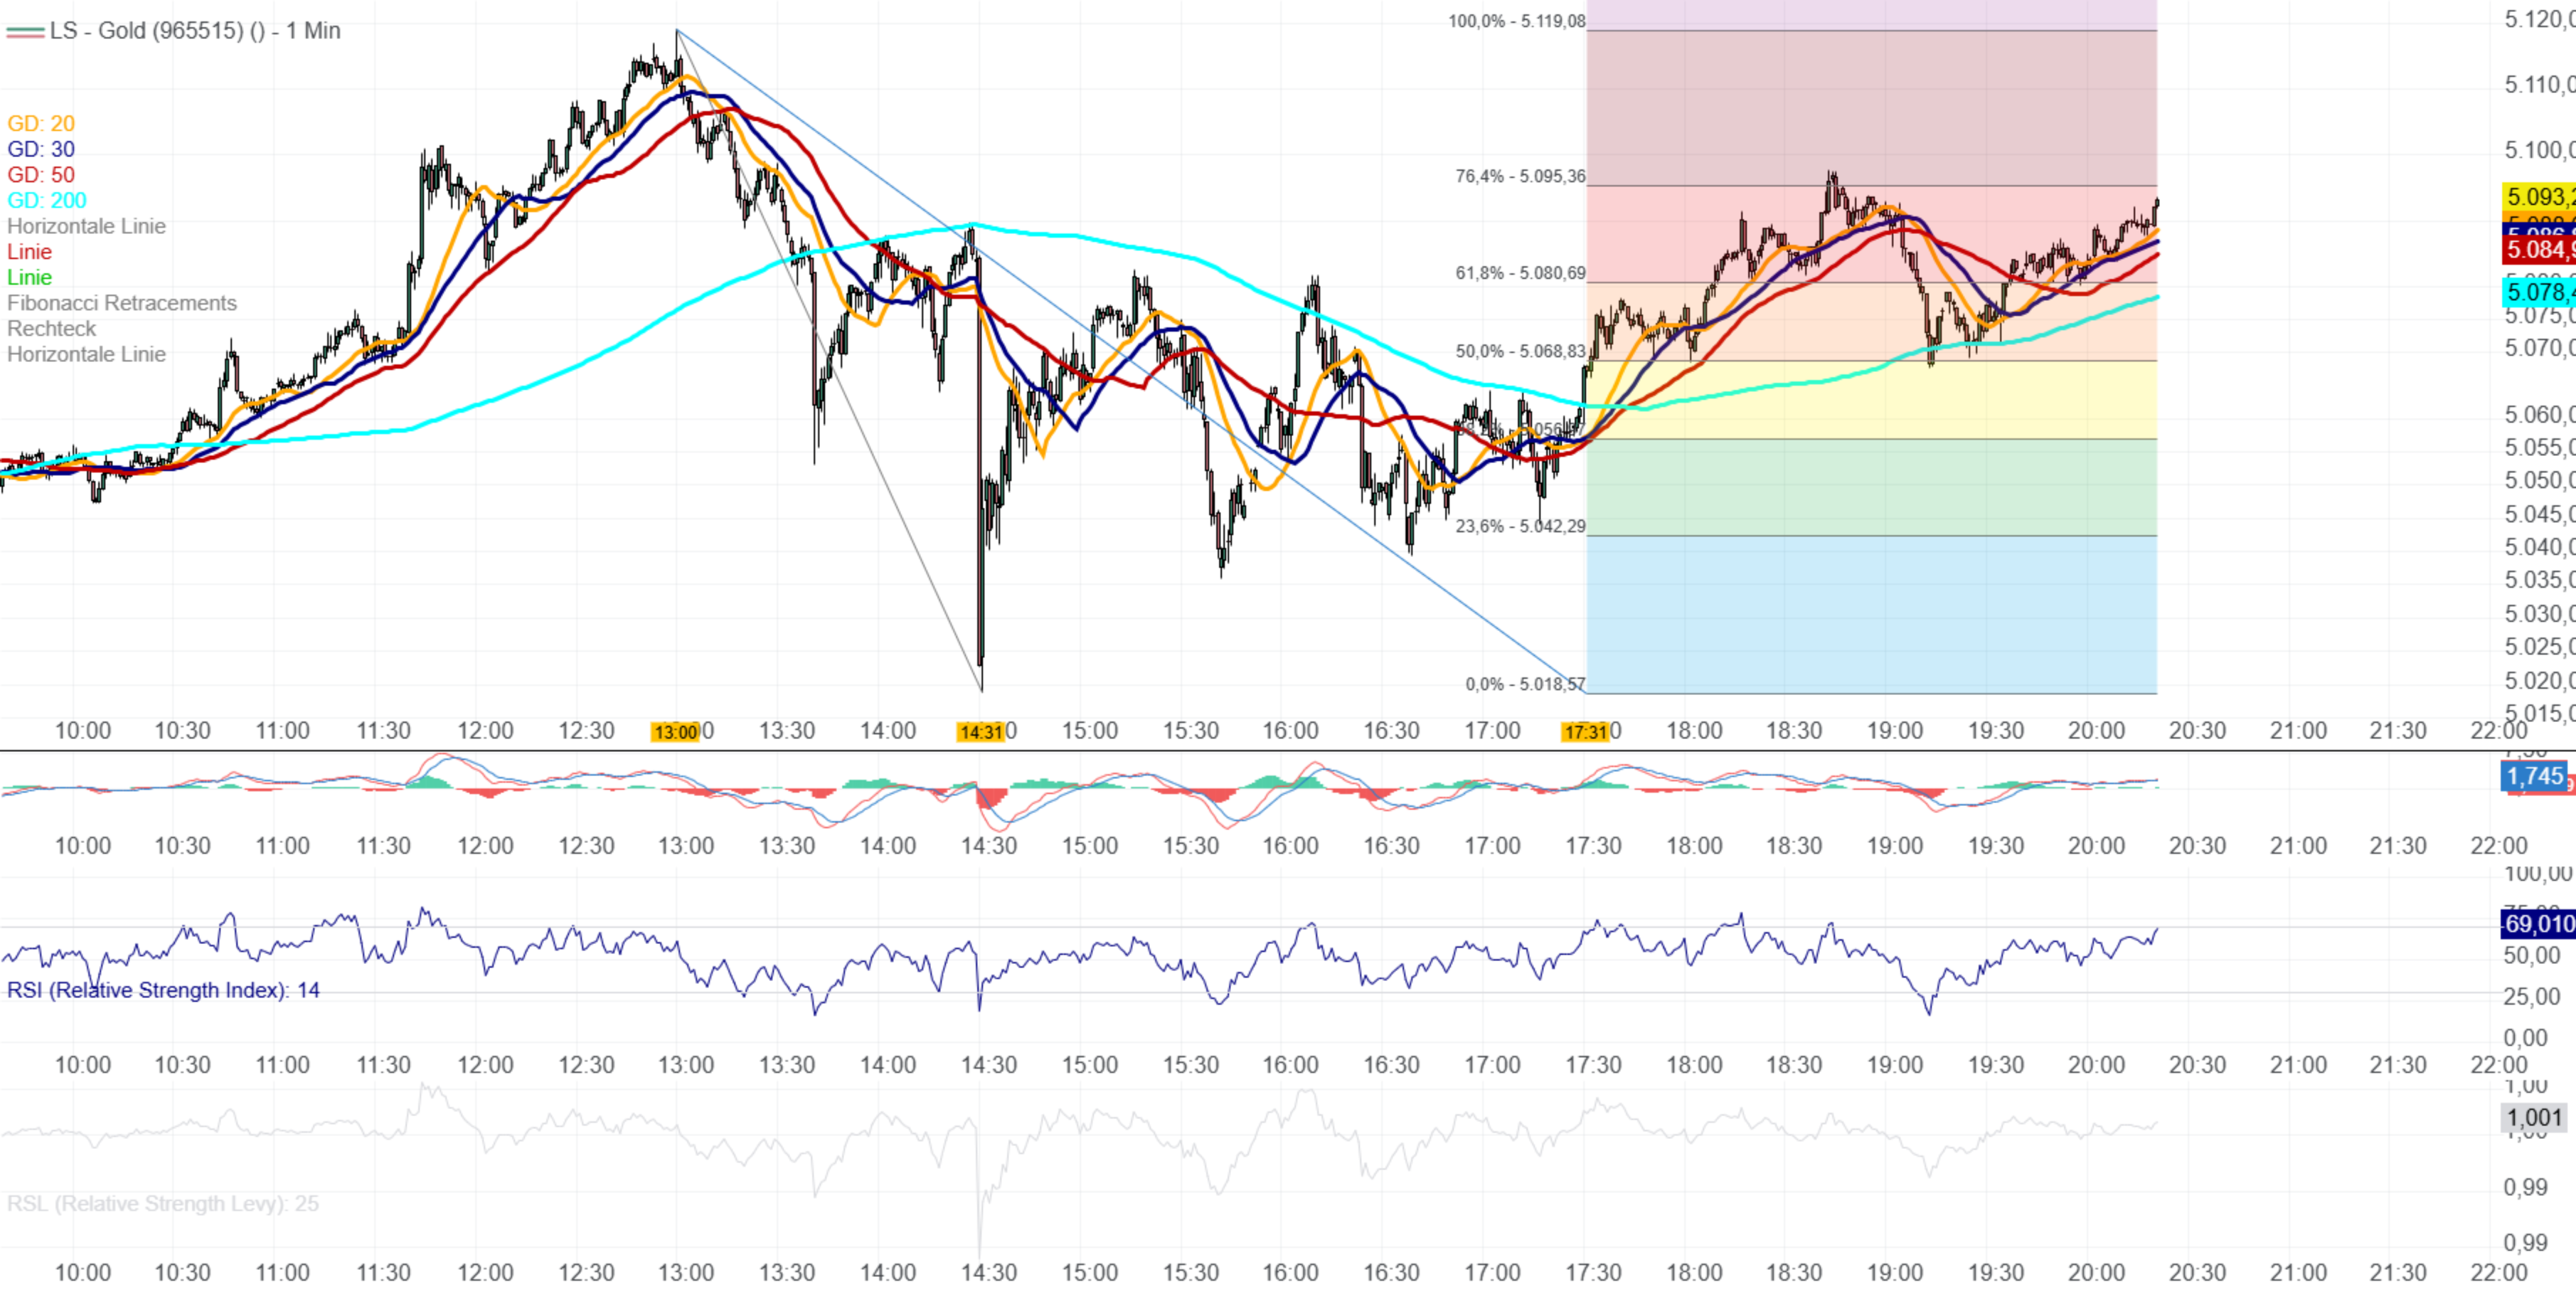The width and height of the screenshot is (2576, 1292).
Task: Select the GD: 30 legend entry
Action: [41, 149]
